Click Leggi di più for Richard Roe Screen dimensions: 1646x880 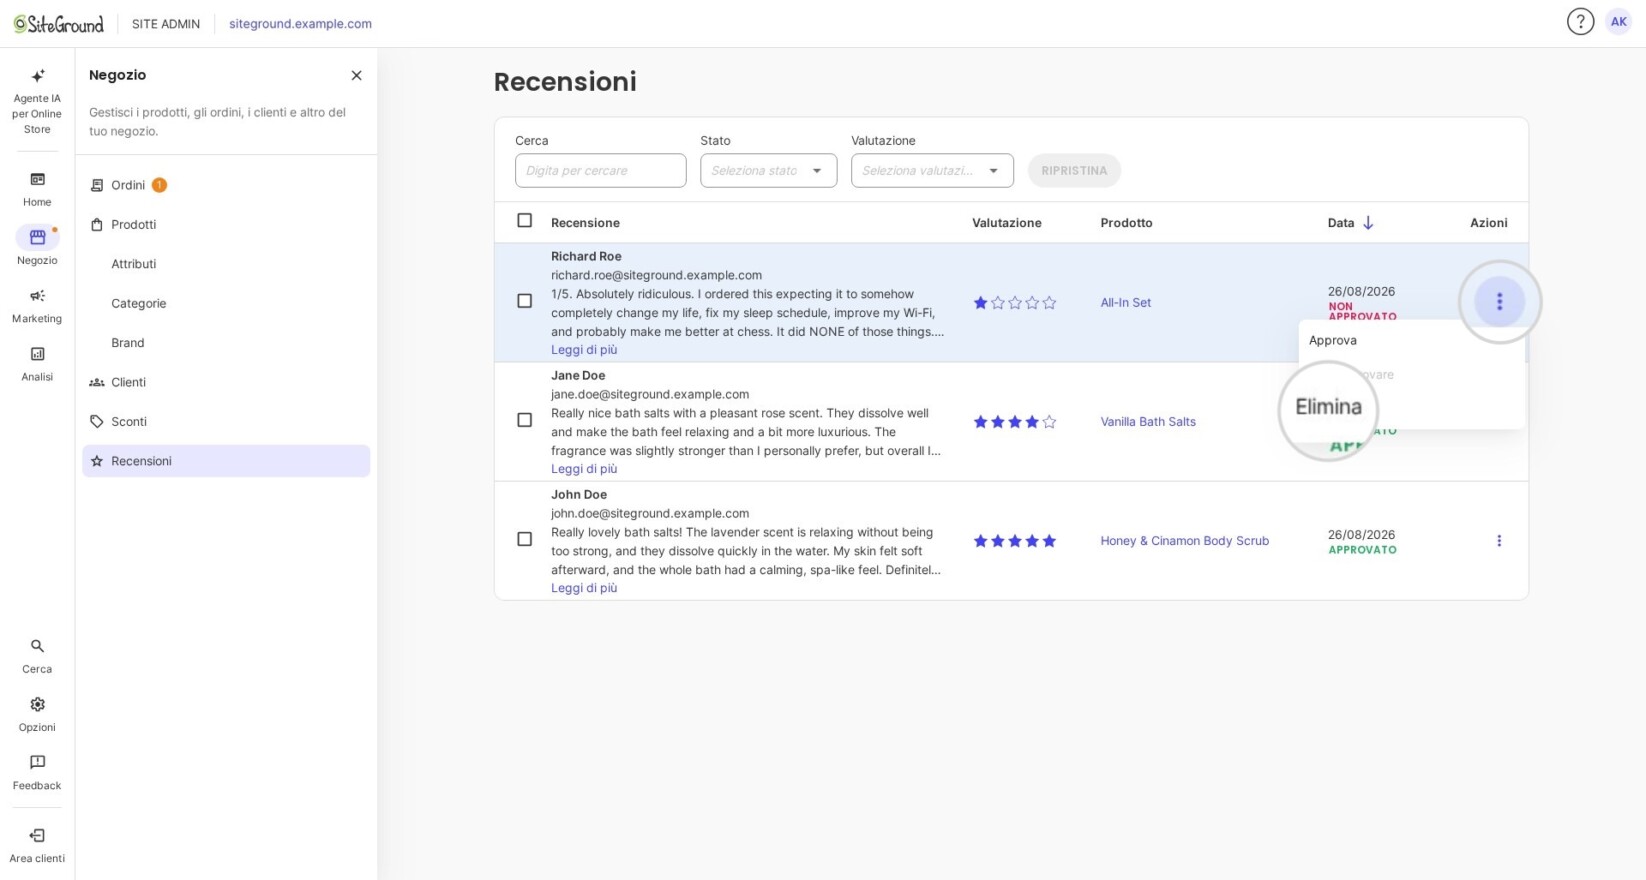[x=584, y=350]
